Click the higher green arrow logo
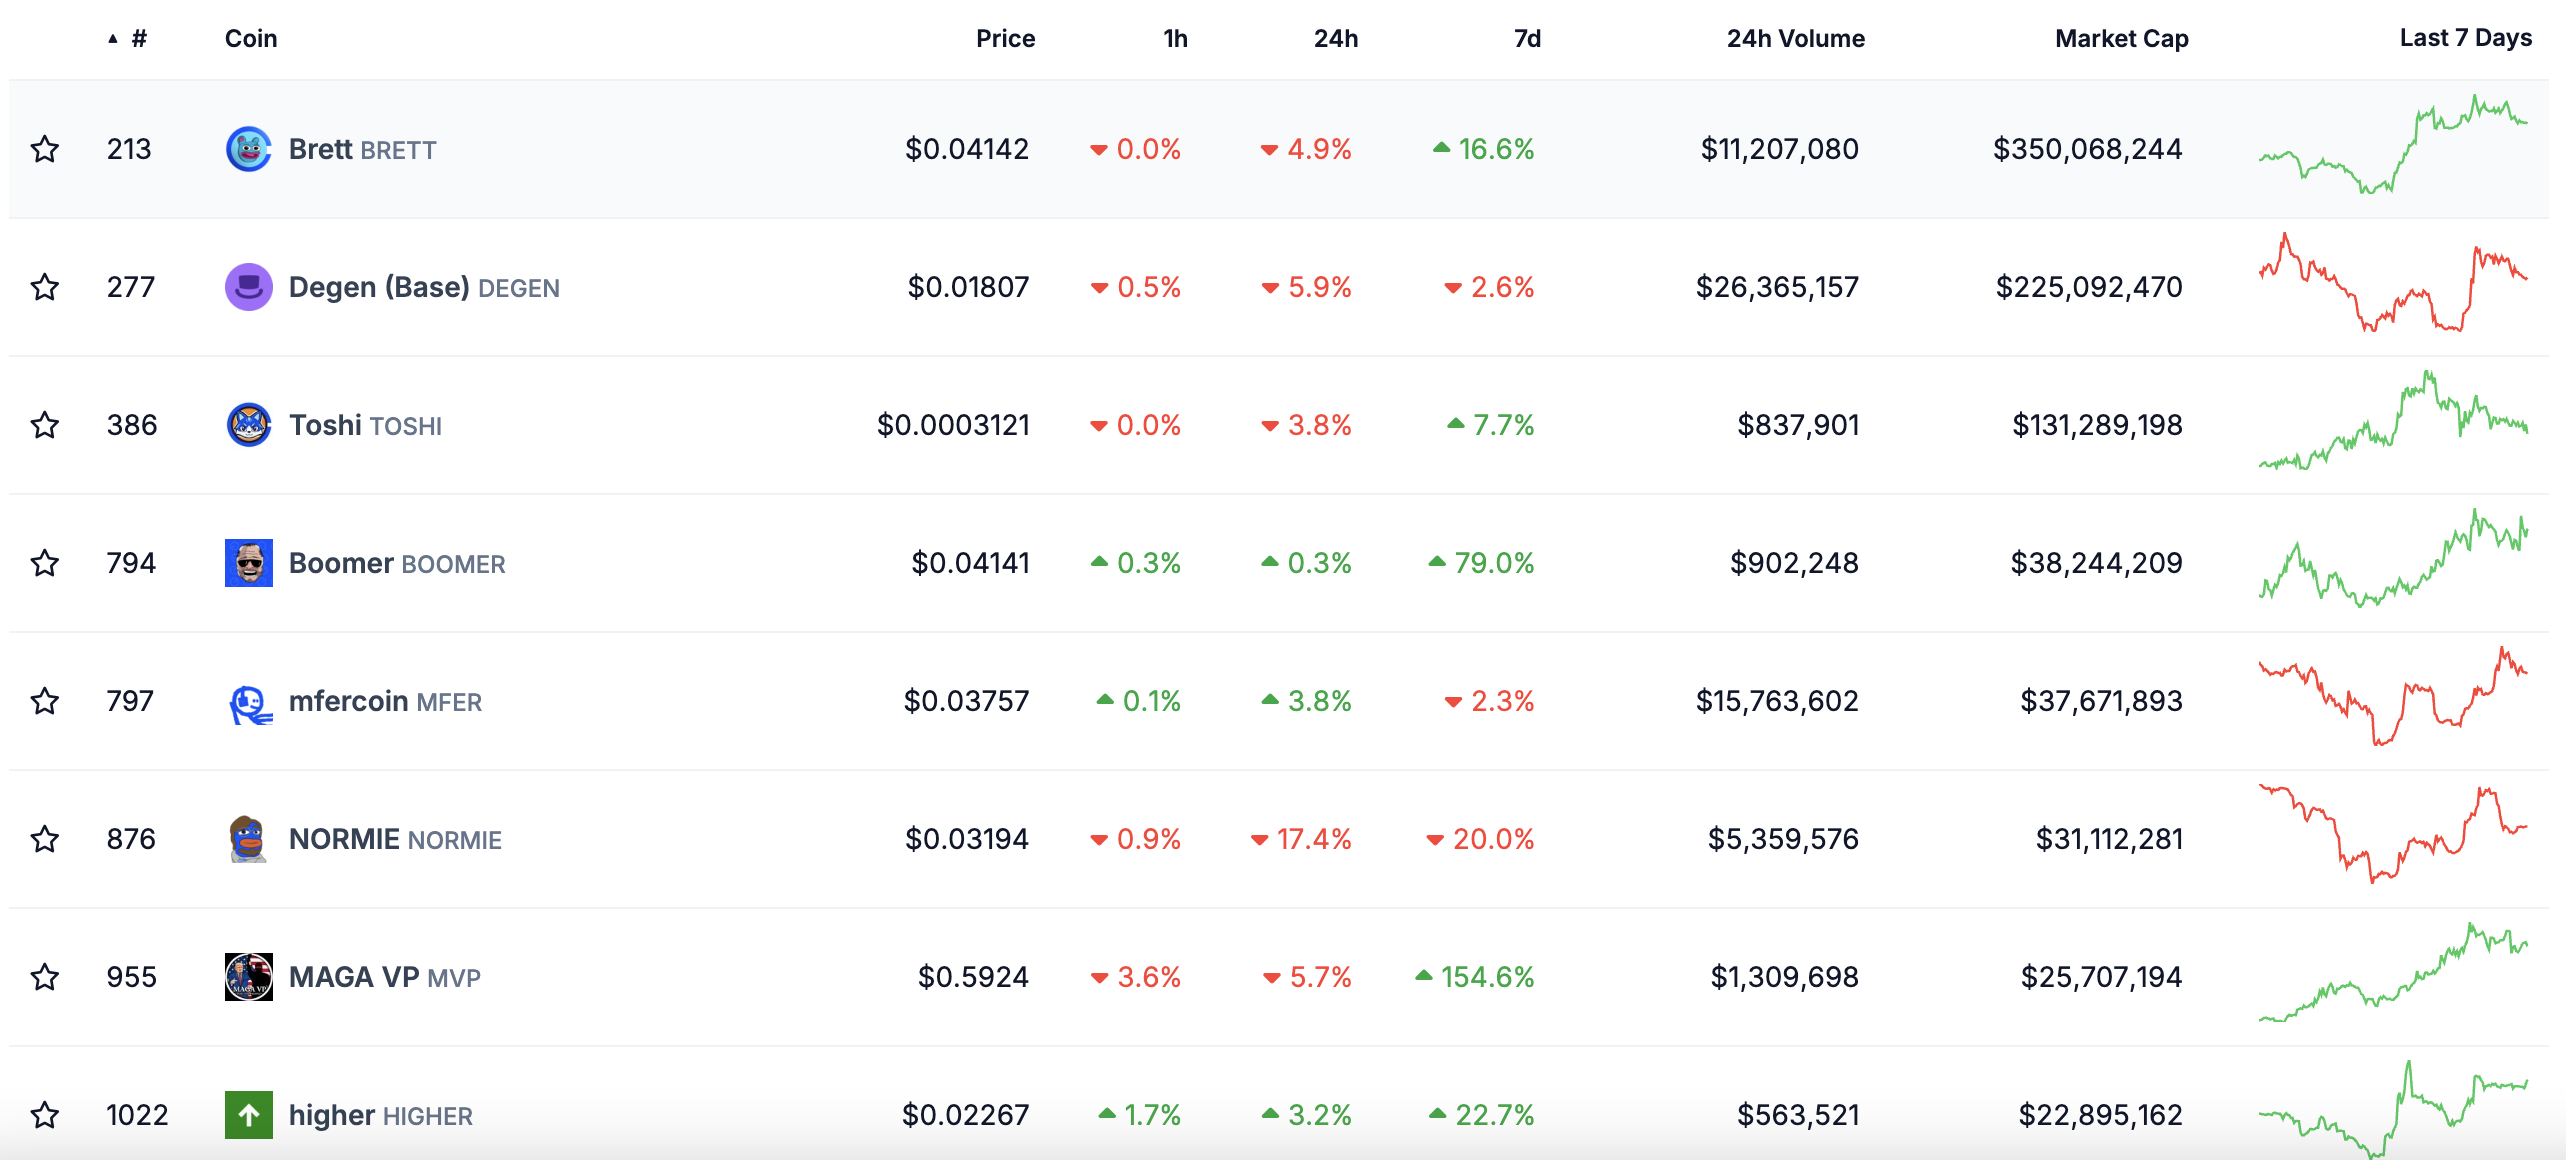Viewport: 2566px width, 1160px height. point(249,1115)
